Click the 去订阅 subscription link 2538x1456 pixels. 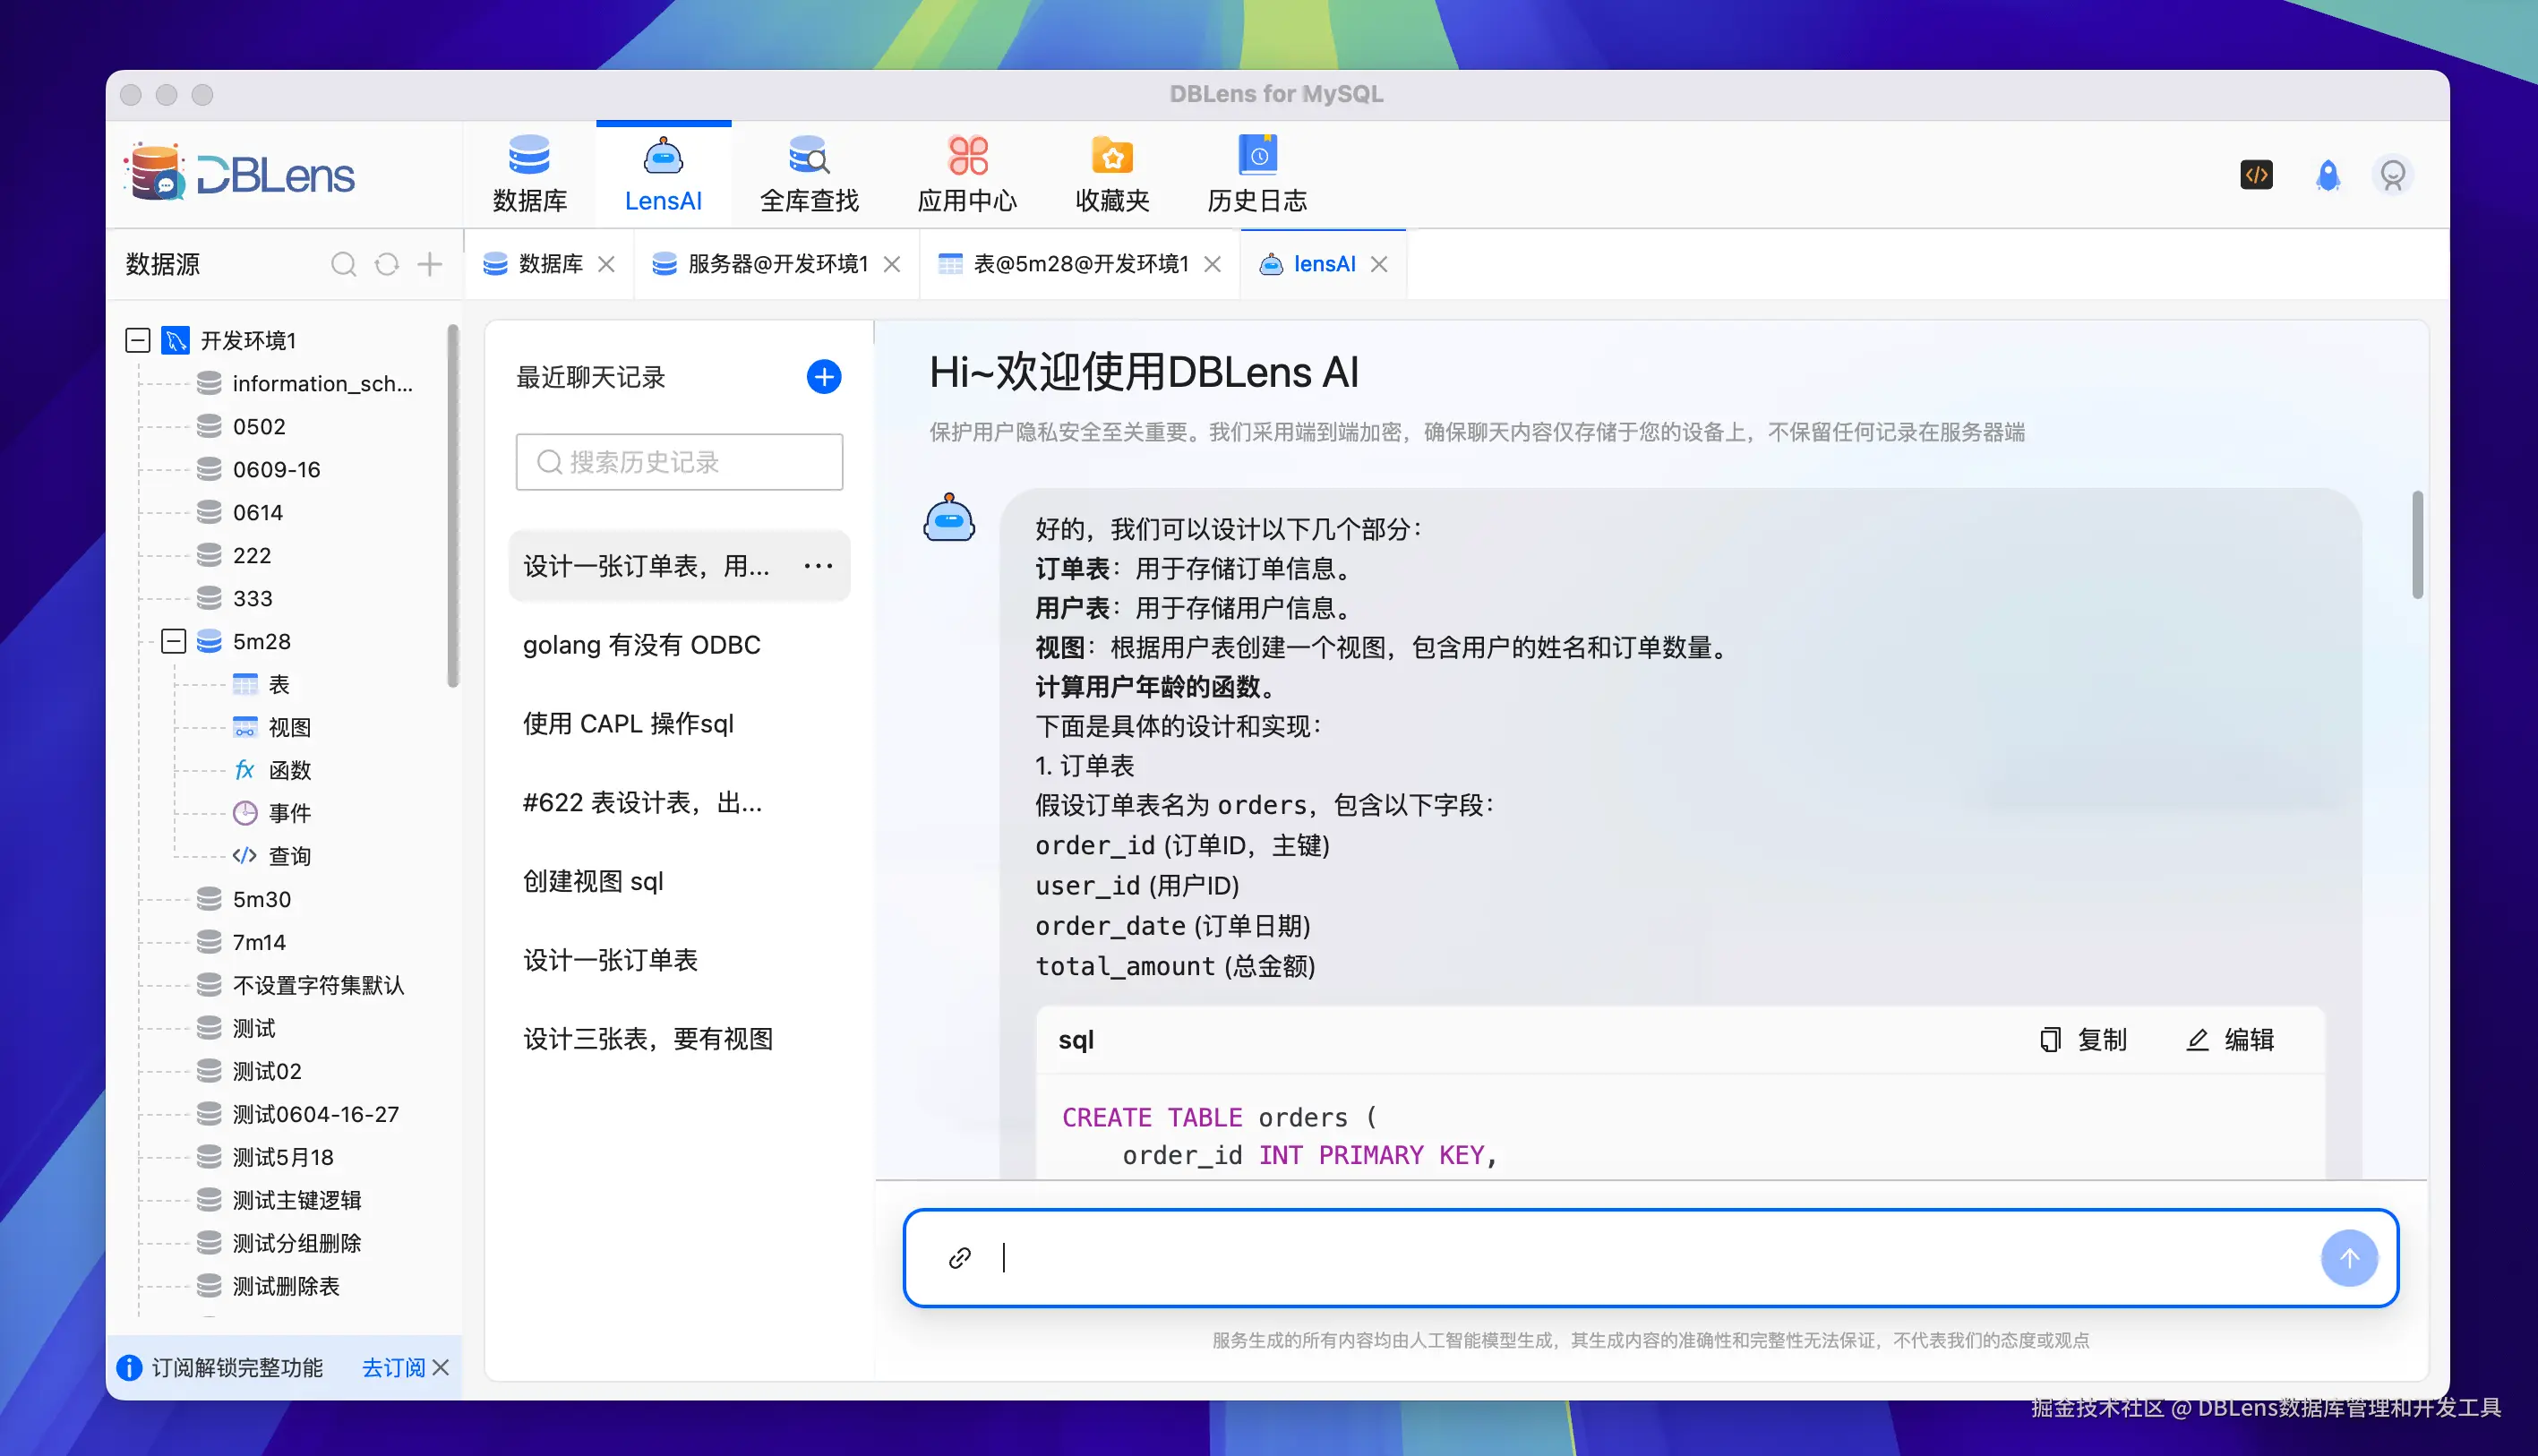[392, 1367]
